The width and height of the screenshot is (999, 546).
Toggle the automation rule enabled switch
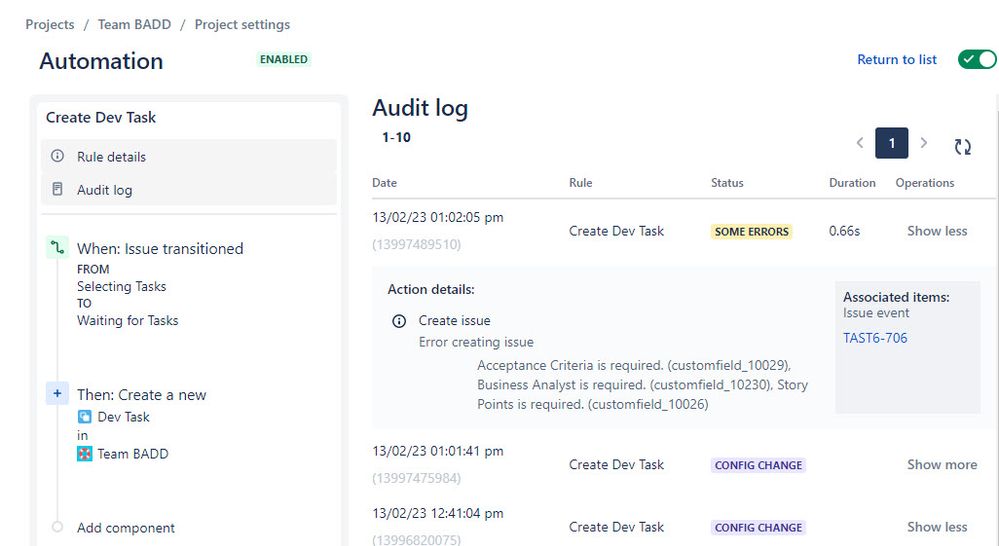[977, 59]
